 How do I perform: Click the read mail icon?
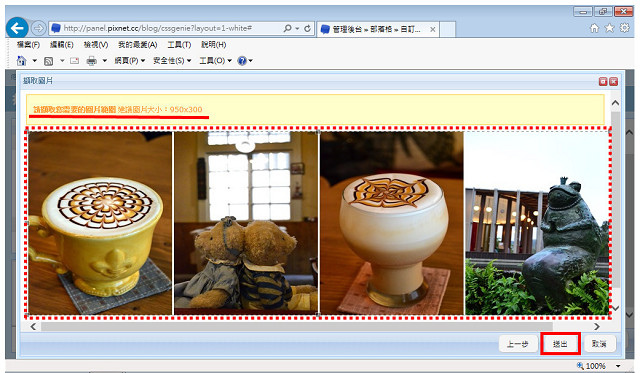tap(74, 61)
